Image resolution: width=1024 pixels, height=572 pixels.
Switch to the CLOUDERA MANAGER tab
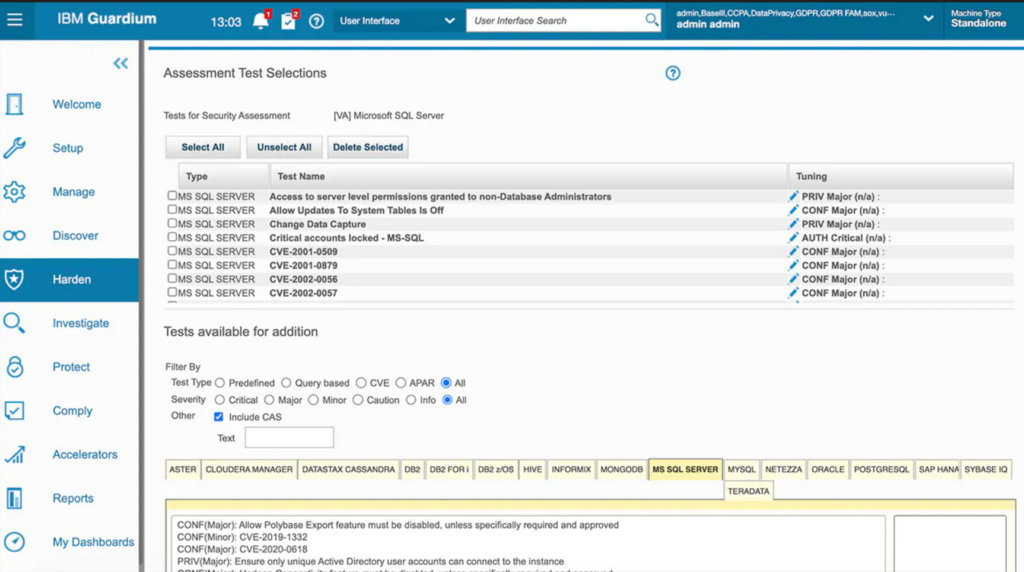[x=249, y=469]
